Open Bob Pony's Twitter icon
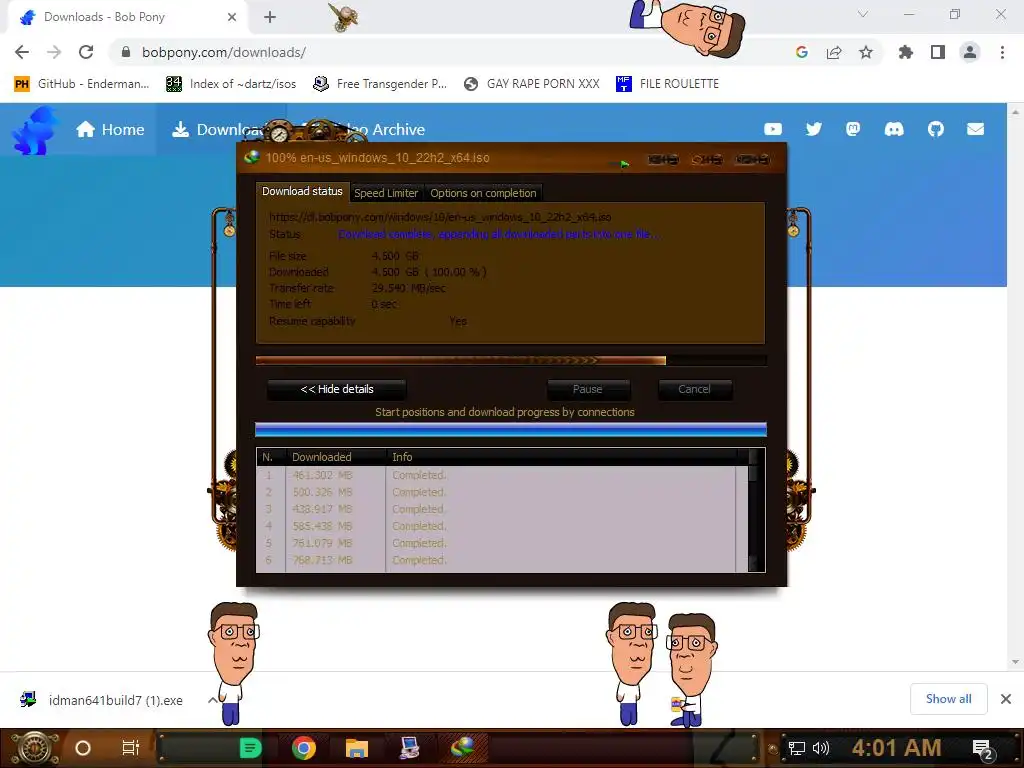The image size is (1024, 768). [x=814, y=129]
